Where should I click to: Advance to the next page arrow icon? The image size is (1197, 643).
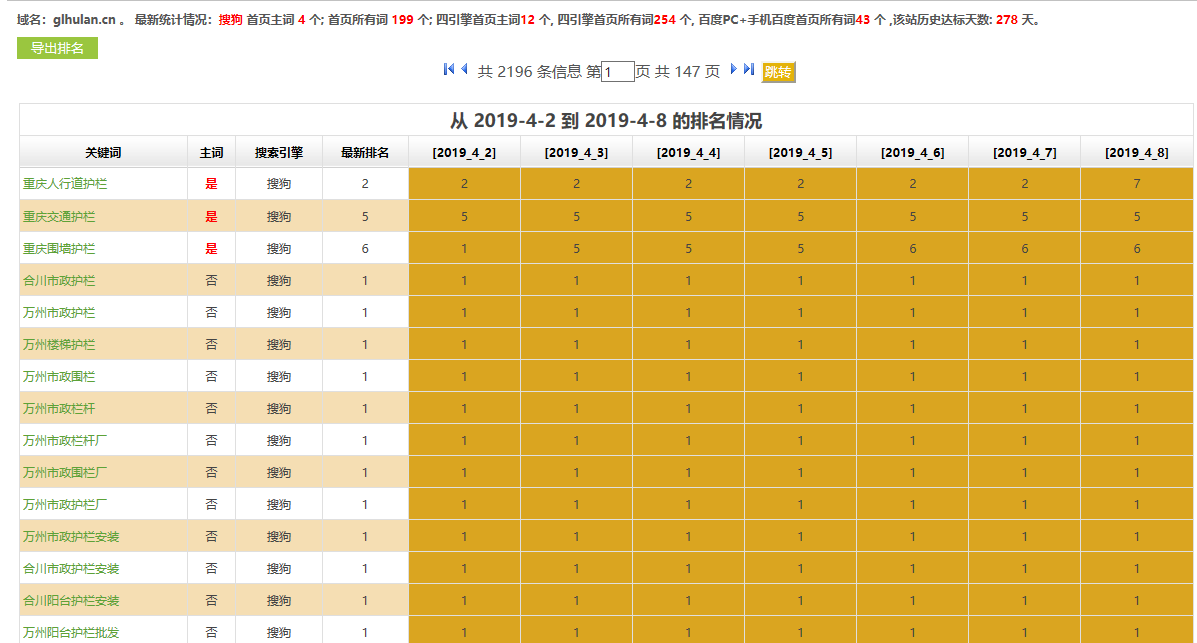(733, 69)
